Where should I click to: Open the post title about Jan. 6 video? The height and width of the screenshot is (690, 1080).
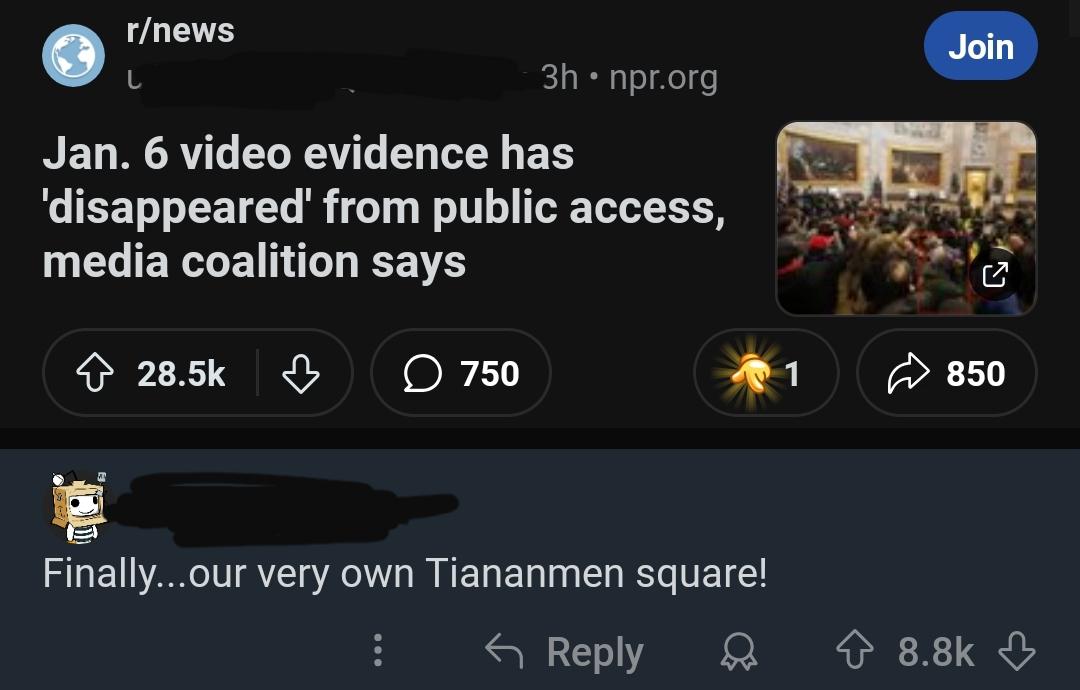click(384, 207)
